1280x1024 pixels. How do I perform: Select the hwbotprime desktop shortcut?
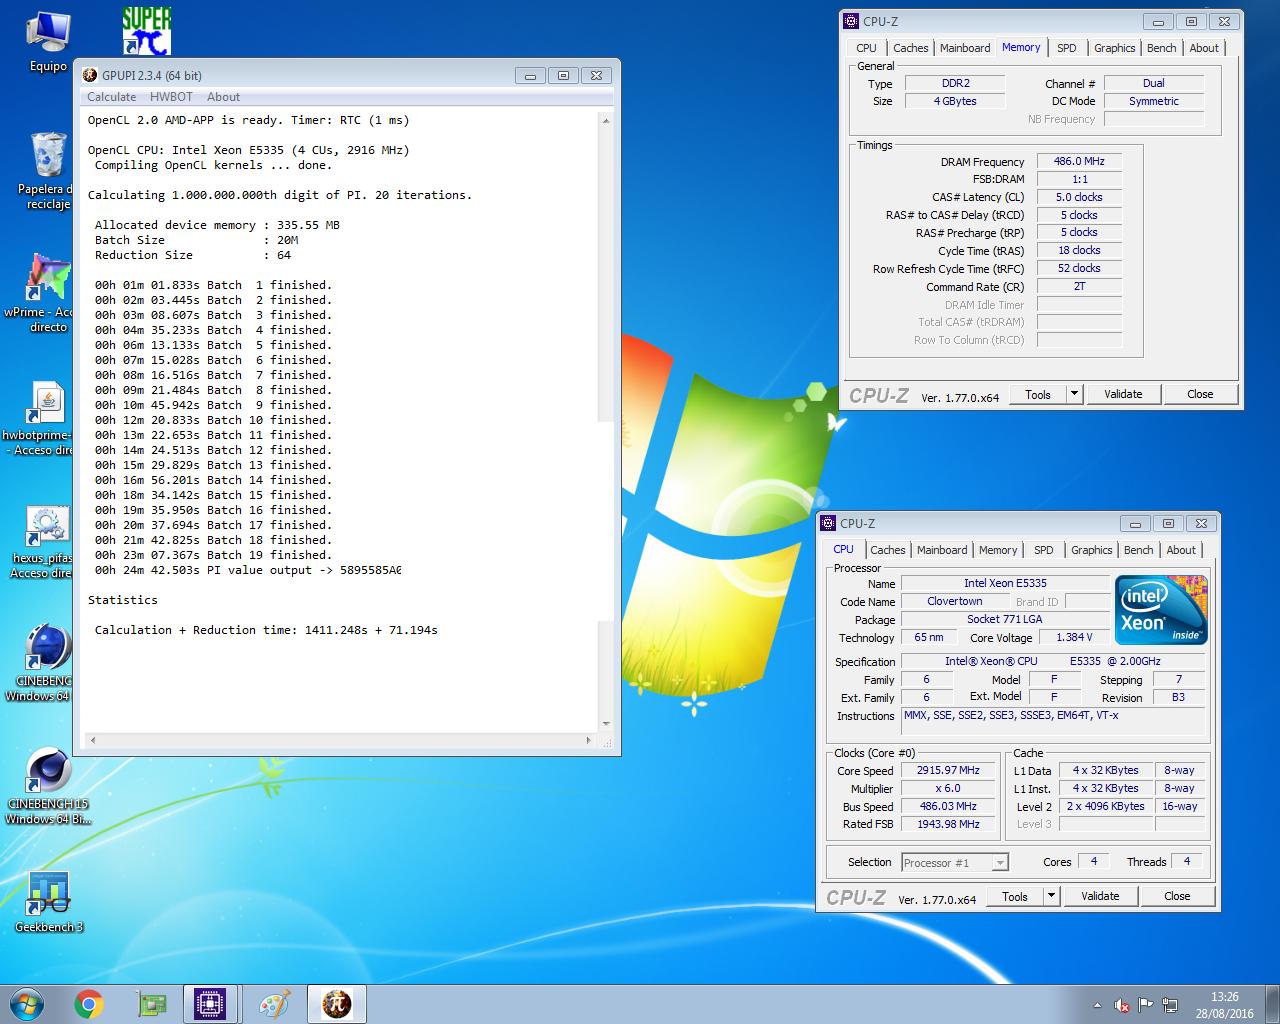pyautogui.click(x=47, y=418)
